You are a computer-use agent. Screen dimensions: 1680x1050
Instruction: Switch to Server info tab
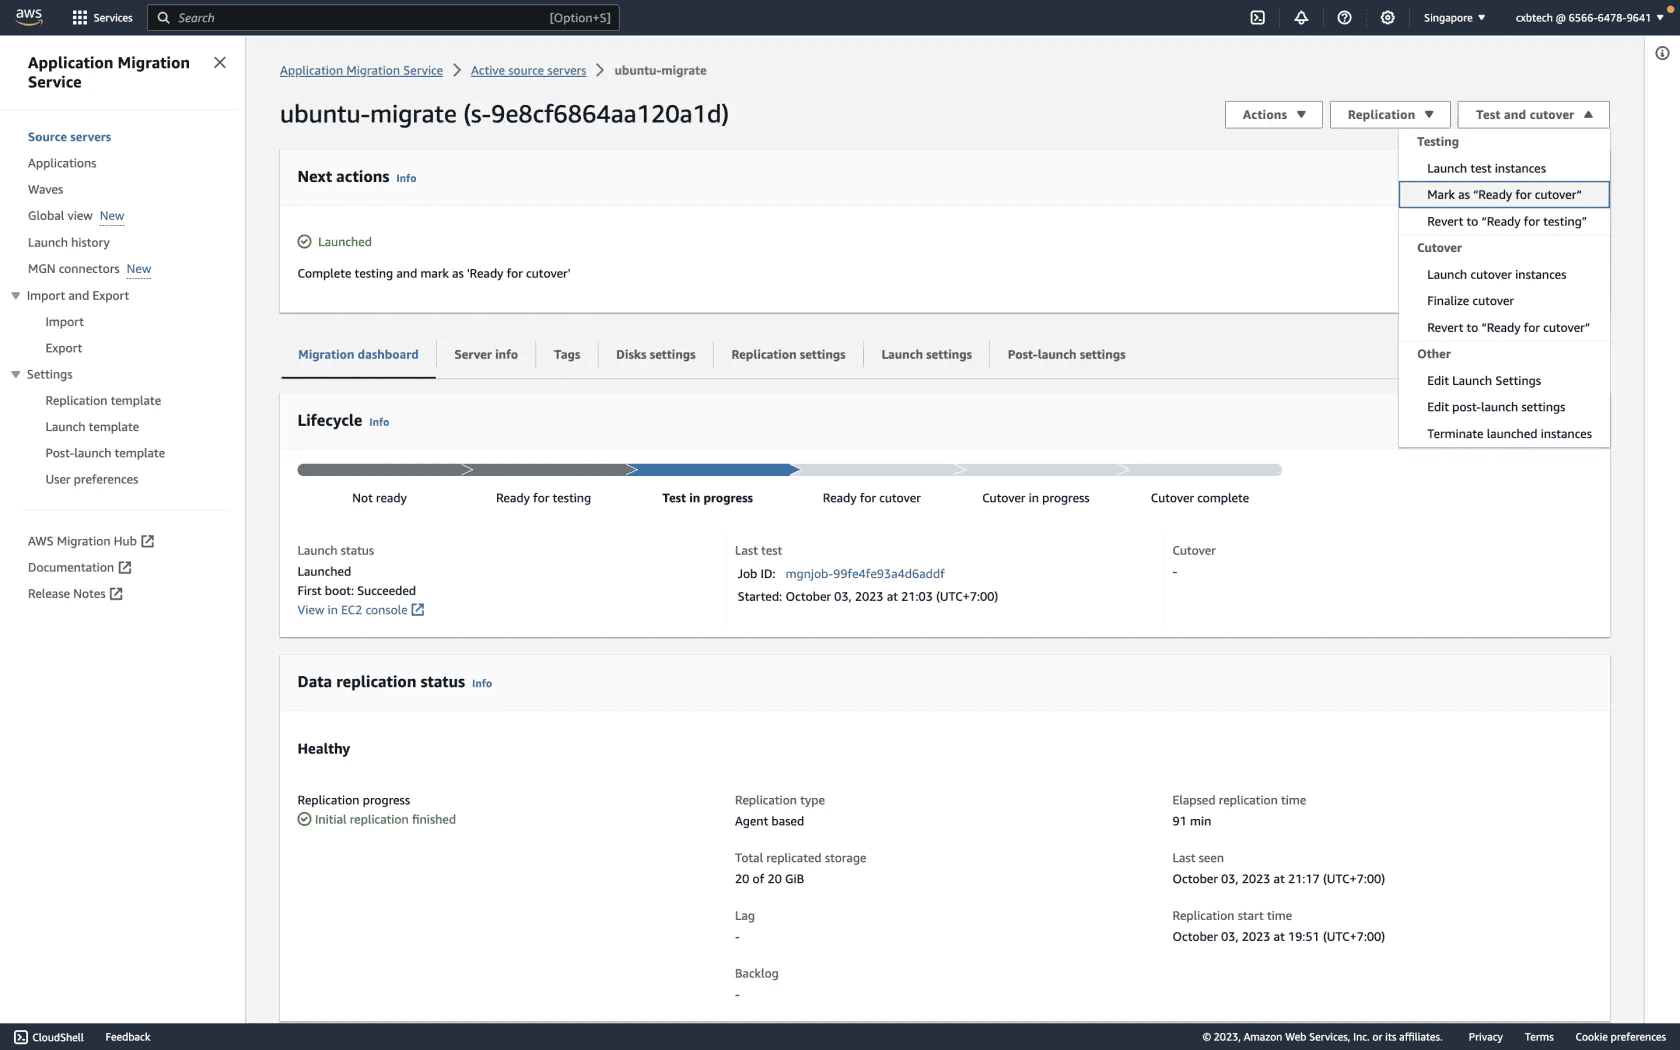tap(486, 355)
